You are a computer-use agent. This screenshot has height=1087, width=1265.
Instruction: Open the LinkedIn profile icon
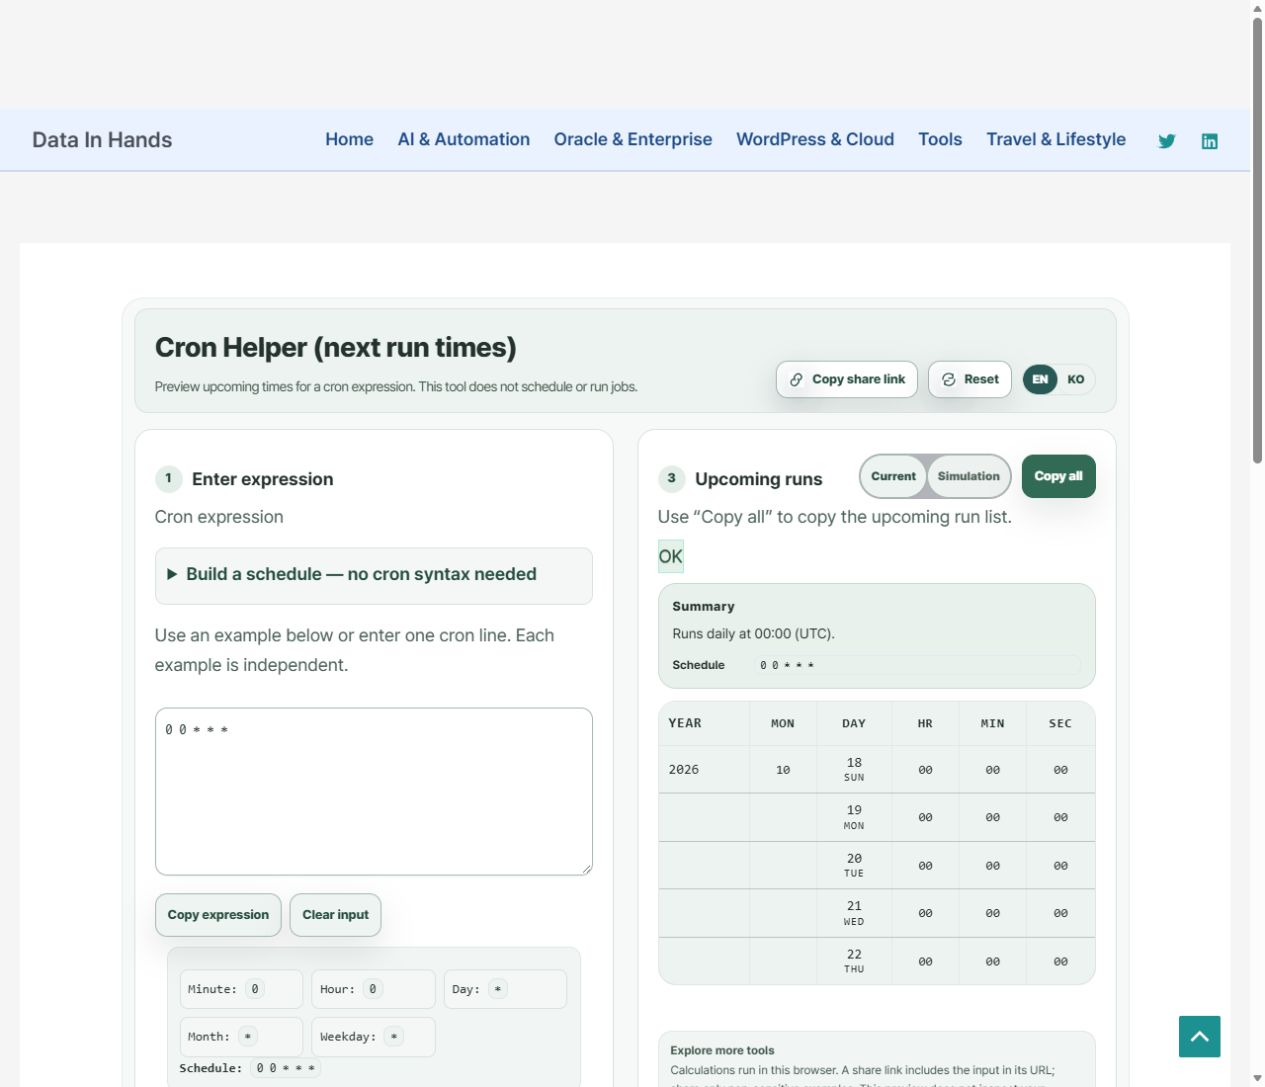click(1209, 141)
